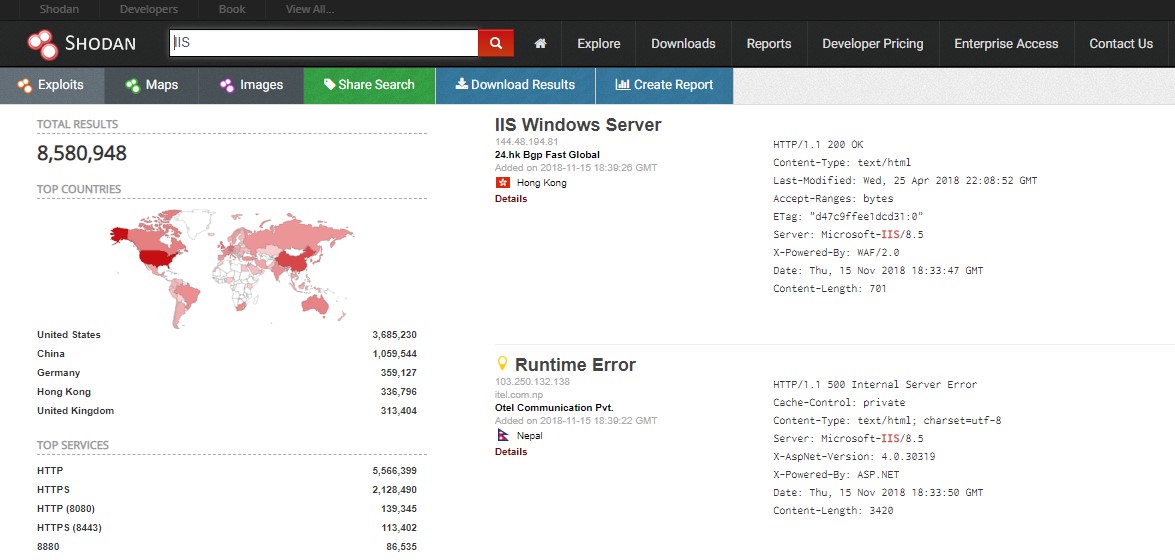This screenshot has width=1175, height=560.
Task: Go to the home icon
Action: [x=540, y=43]
